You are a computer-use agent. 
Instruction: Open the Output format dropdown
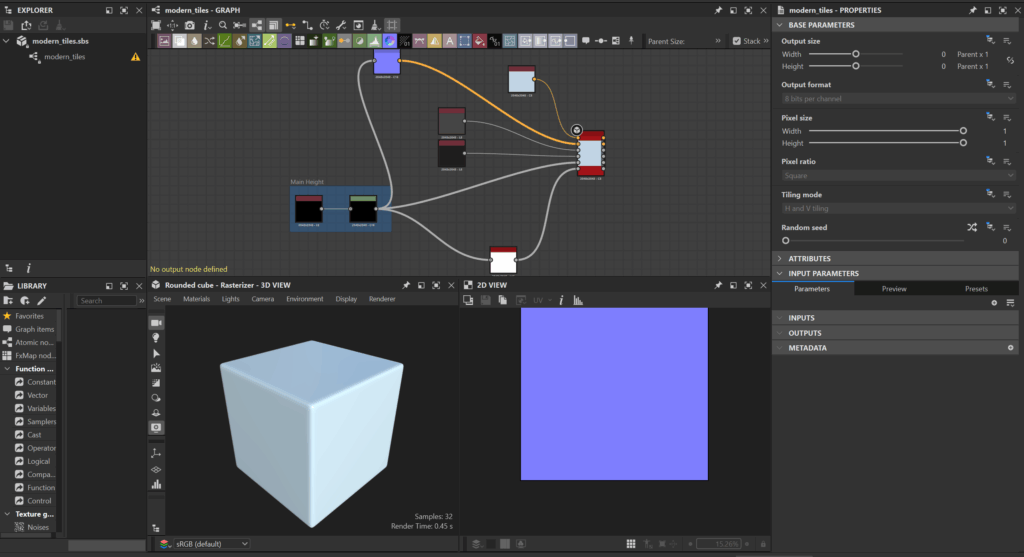click(x=898, y=99)
